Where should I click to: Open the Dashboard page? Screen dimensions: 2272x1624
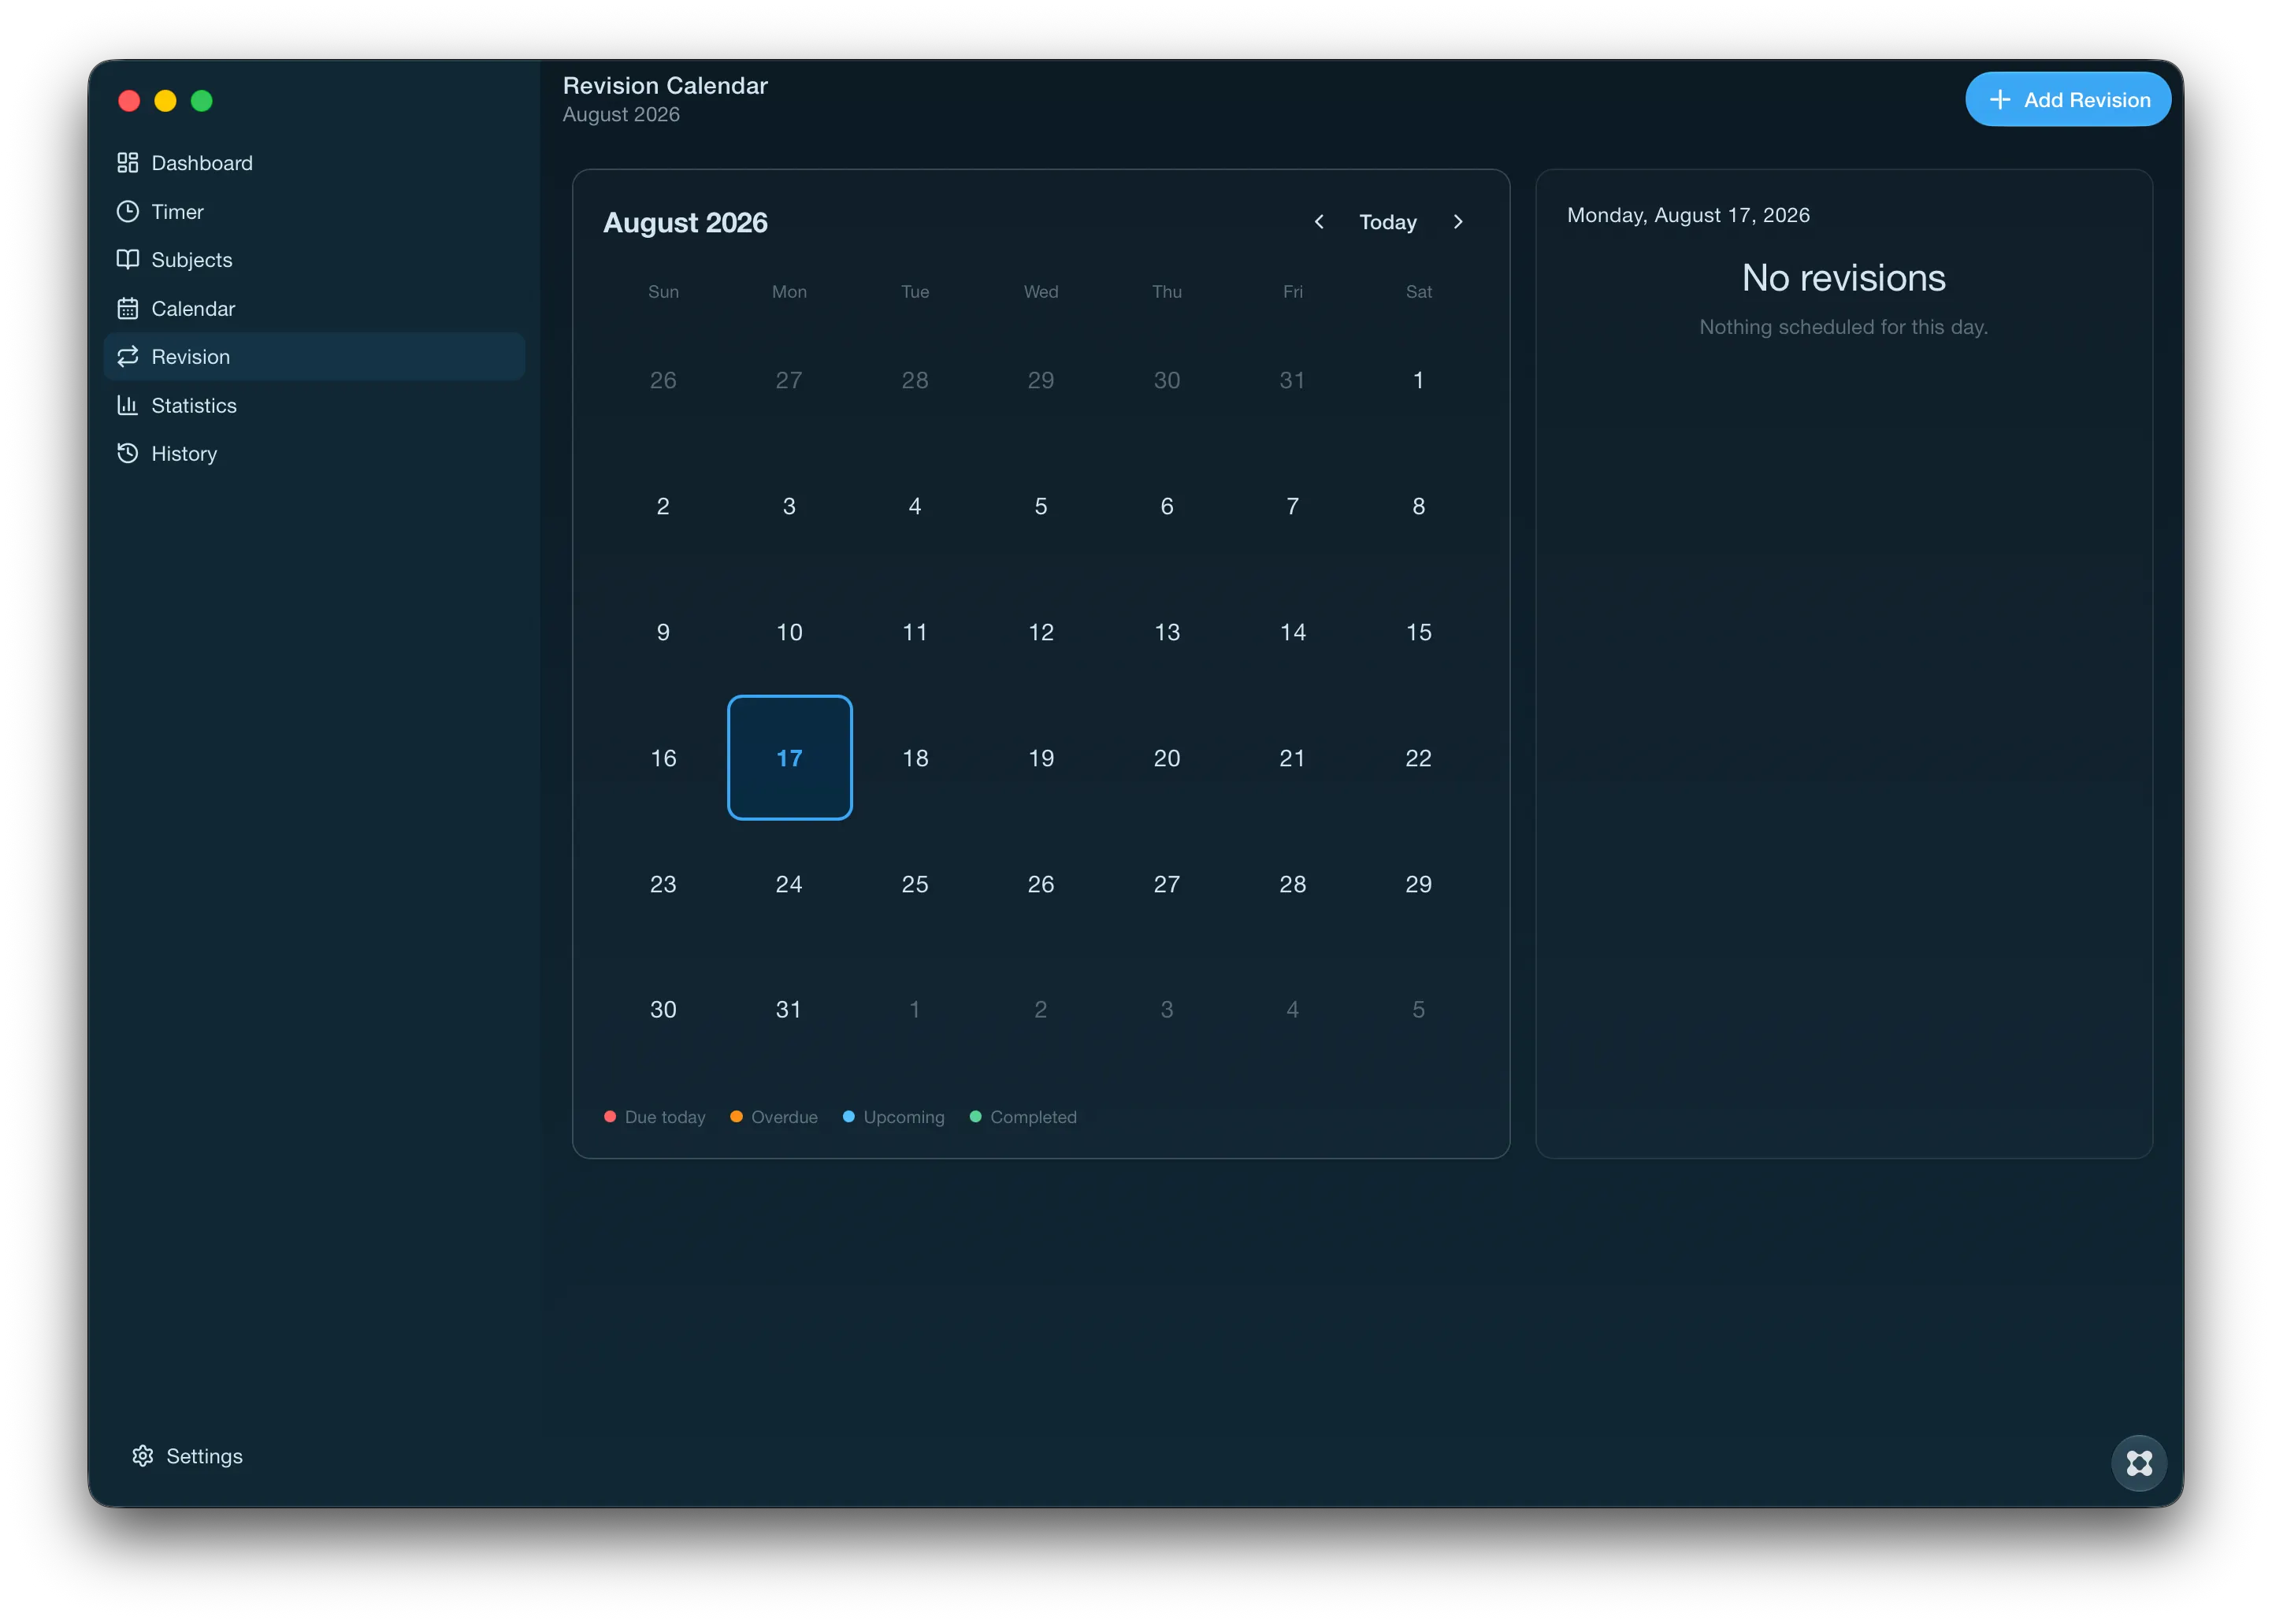[x=314, y=163]
